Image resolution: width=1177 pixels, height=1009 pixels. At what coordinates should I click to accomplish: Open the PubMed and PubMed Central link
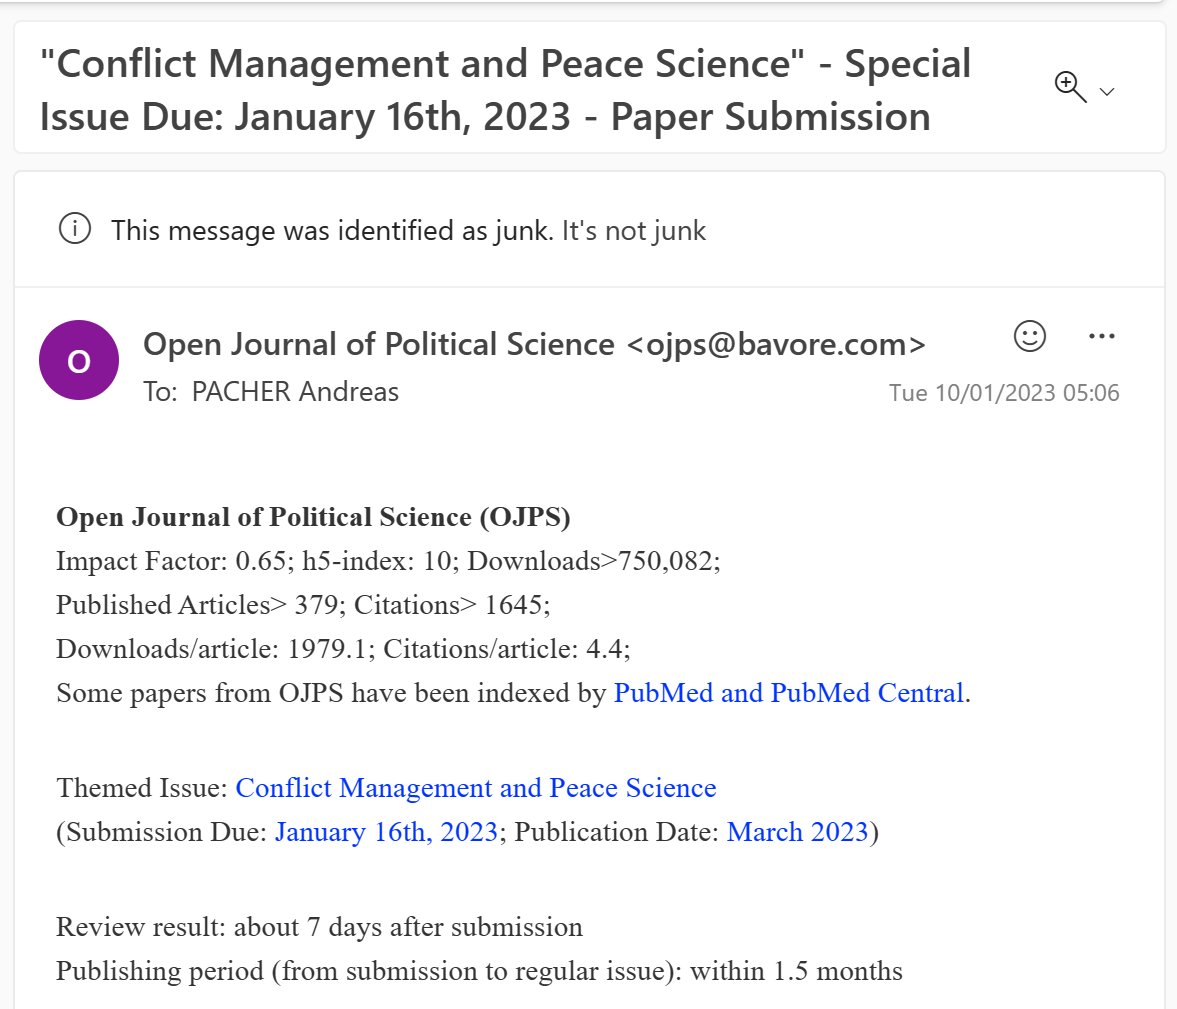tap(789, 693)
